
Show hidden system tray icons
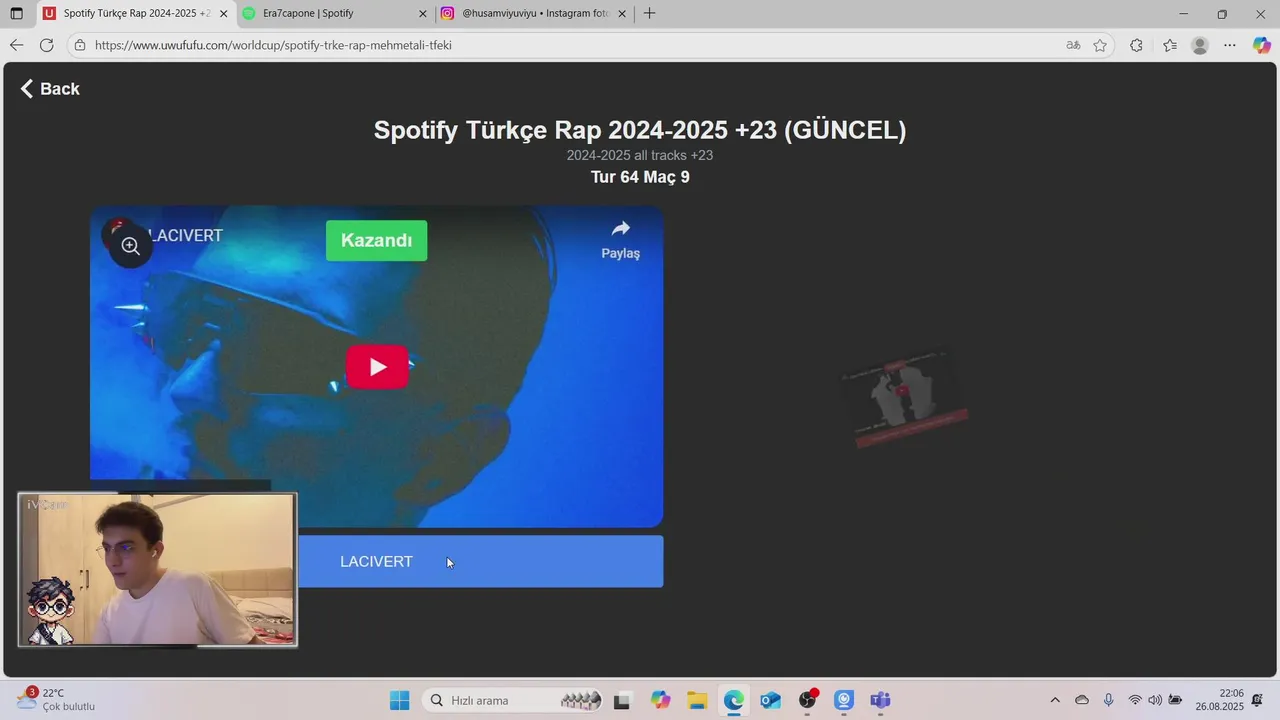pos(1054,700)
